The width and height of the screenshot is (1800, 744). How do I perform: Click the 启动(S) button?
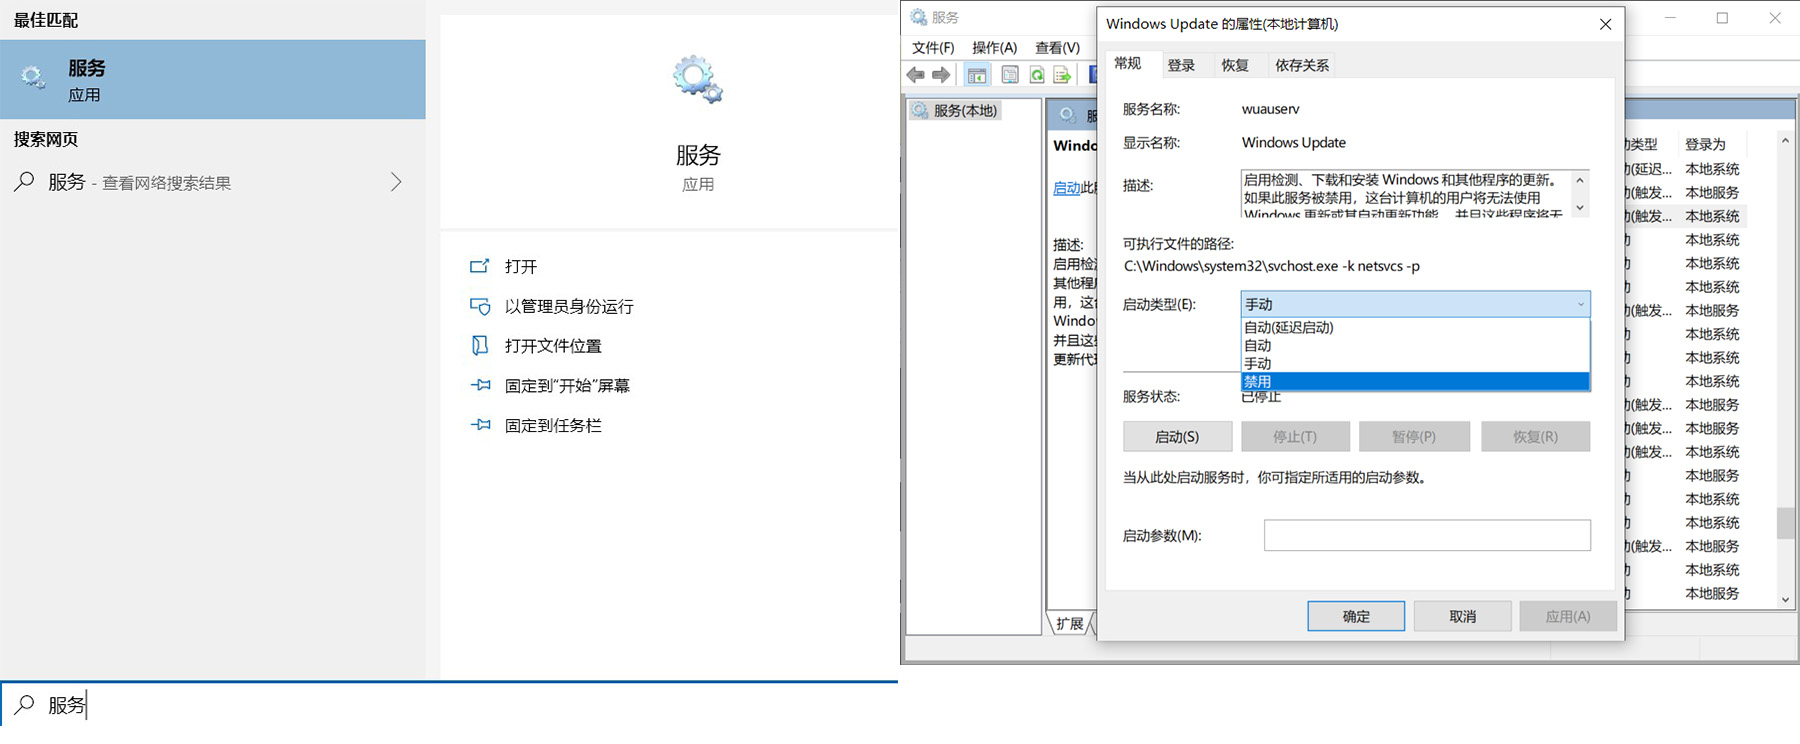[1176, 437]
